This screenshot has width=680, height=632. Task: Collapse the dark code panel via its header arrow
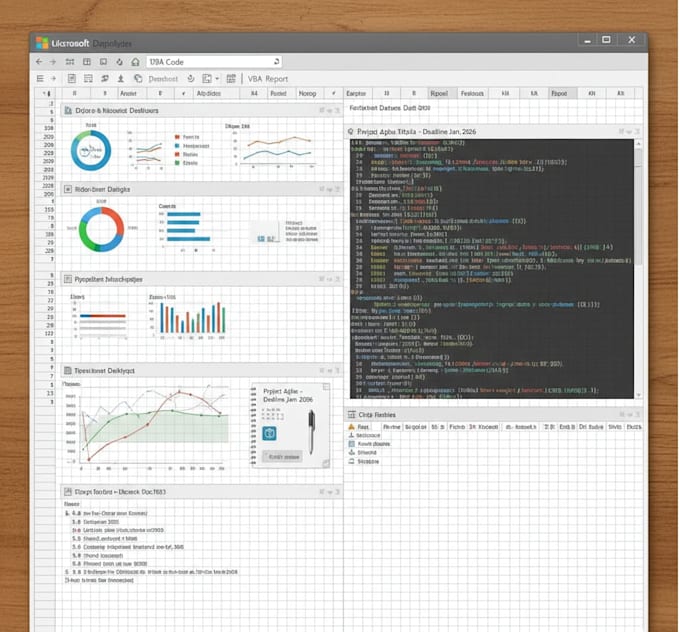tap(629, 131)
